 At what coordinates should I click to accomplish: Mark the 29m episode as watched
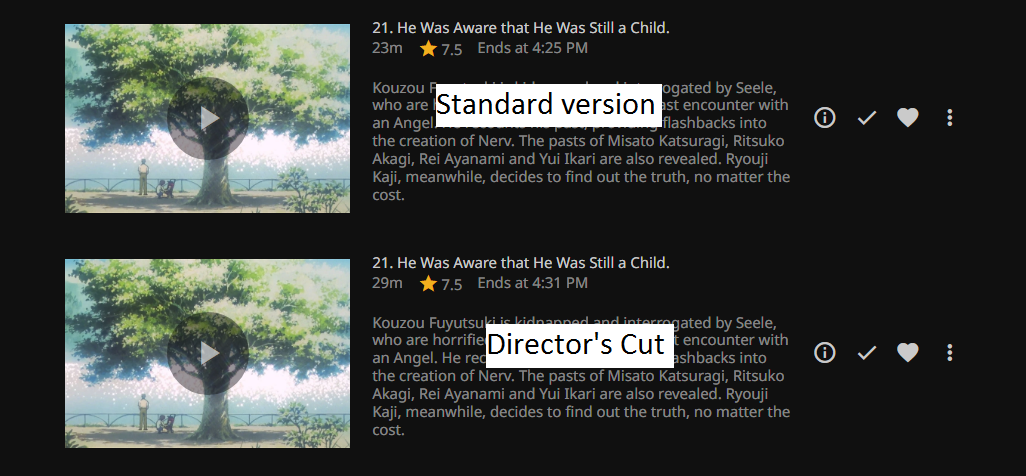point(867,353)
